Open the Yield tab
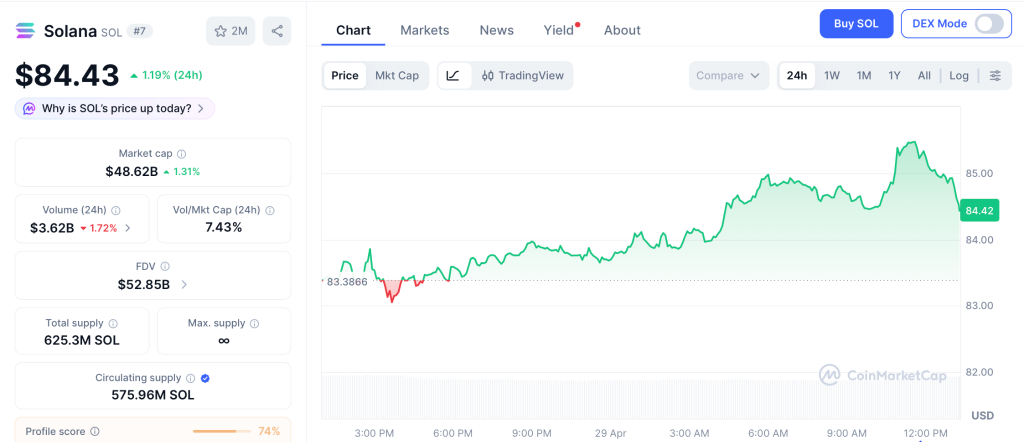 (x=559, y=30)
